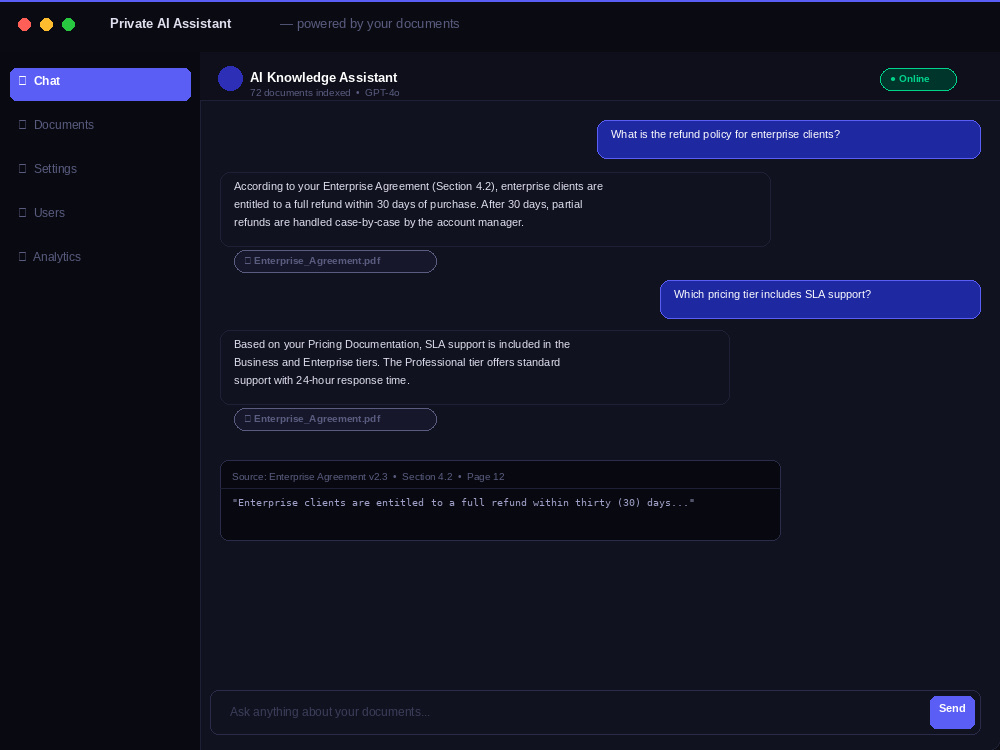The width and height of the screenshot is (1000, 750).
Task: Click the Users sidebar icon
Action: pyautogui.click(x=22, y=212)
